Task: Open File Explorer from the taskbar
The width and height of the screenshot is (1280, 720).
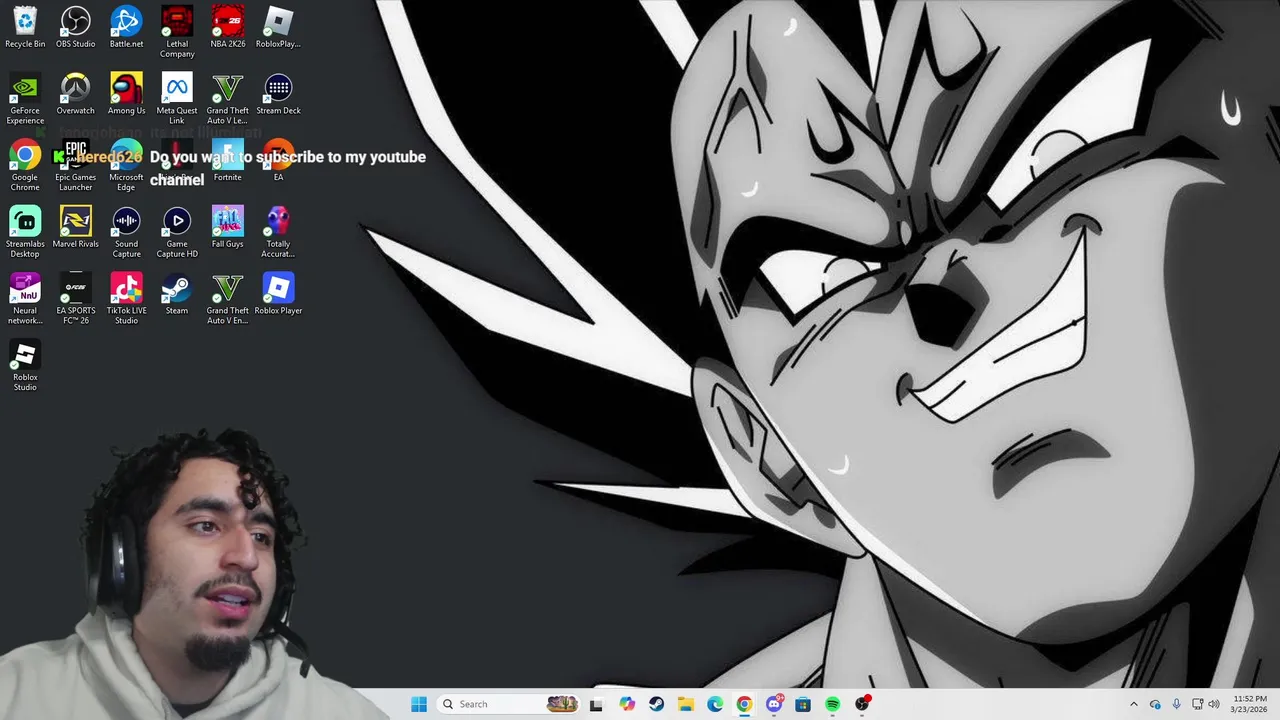Action: pyautogui.click(x=686, y=704)
